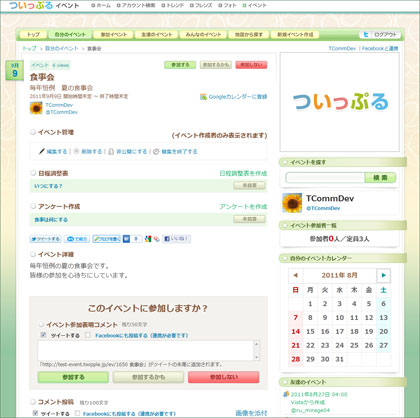
Task: Click the small green 参加する button near title
Action: [180, 65]
